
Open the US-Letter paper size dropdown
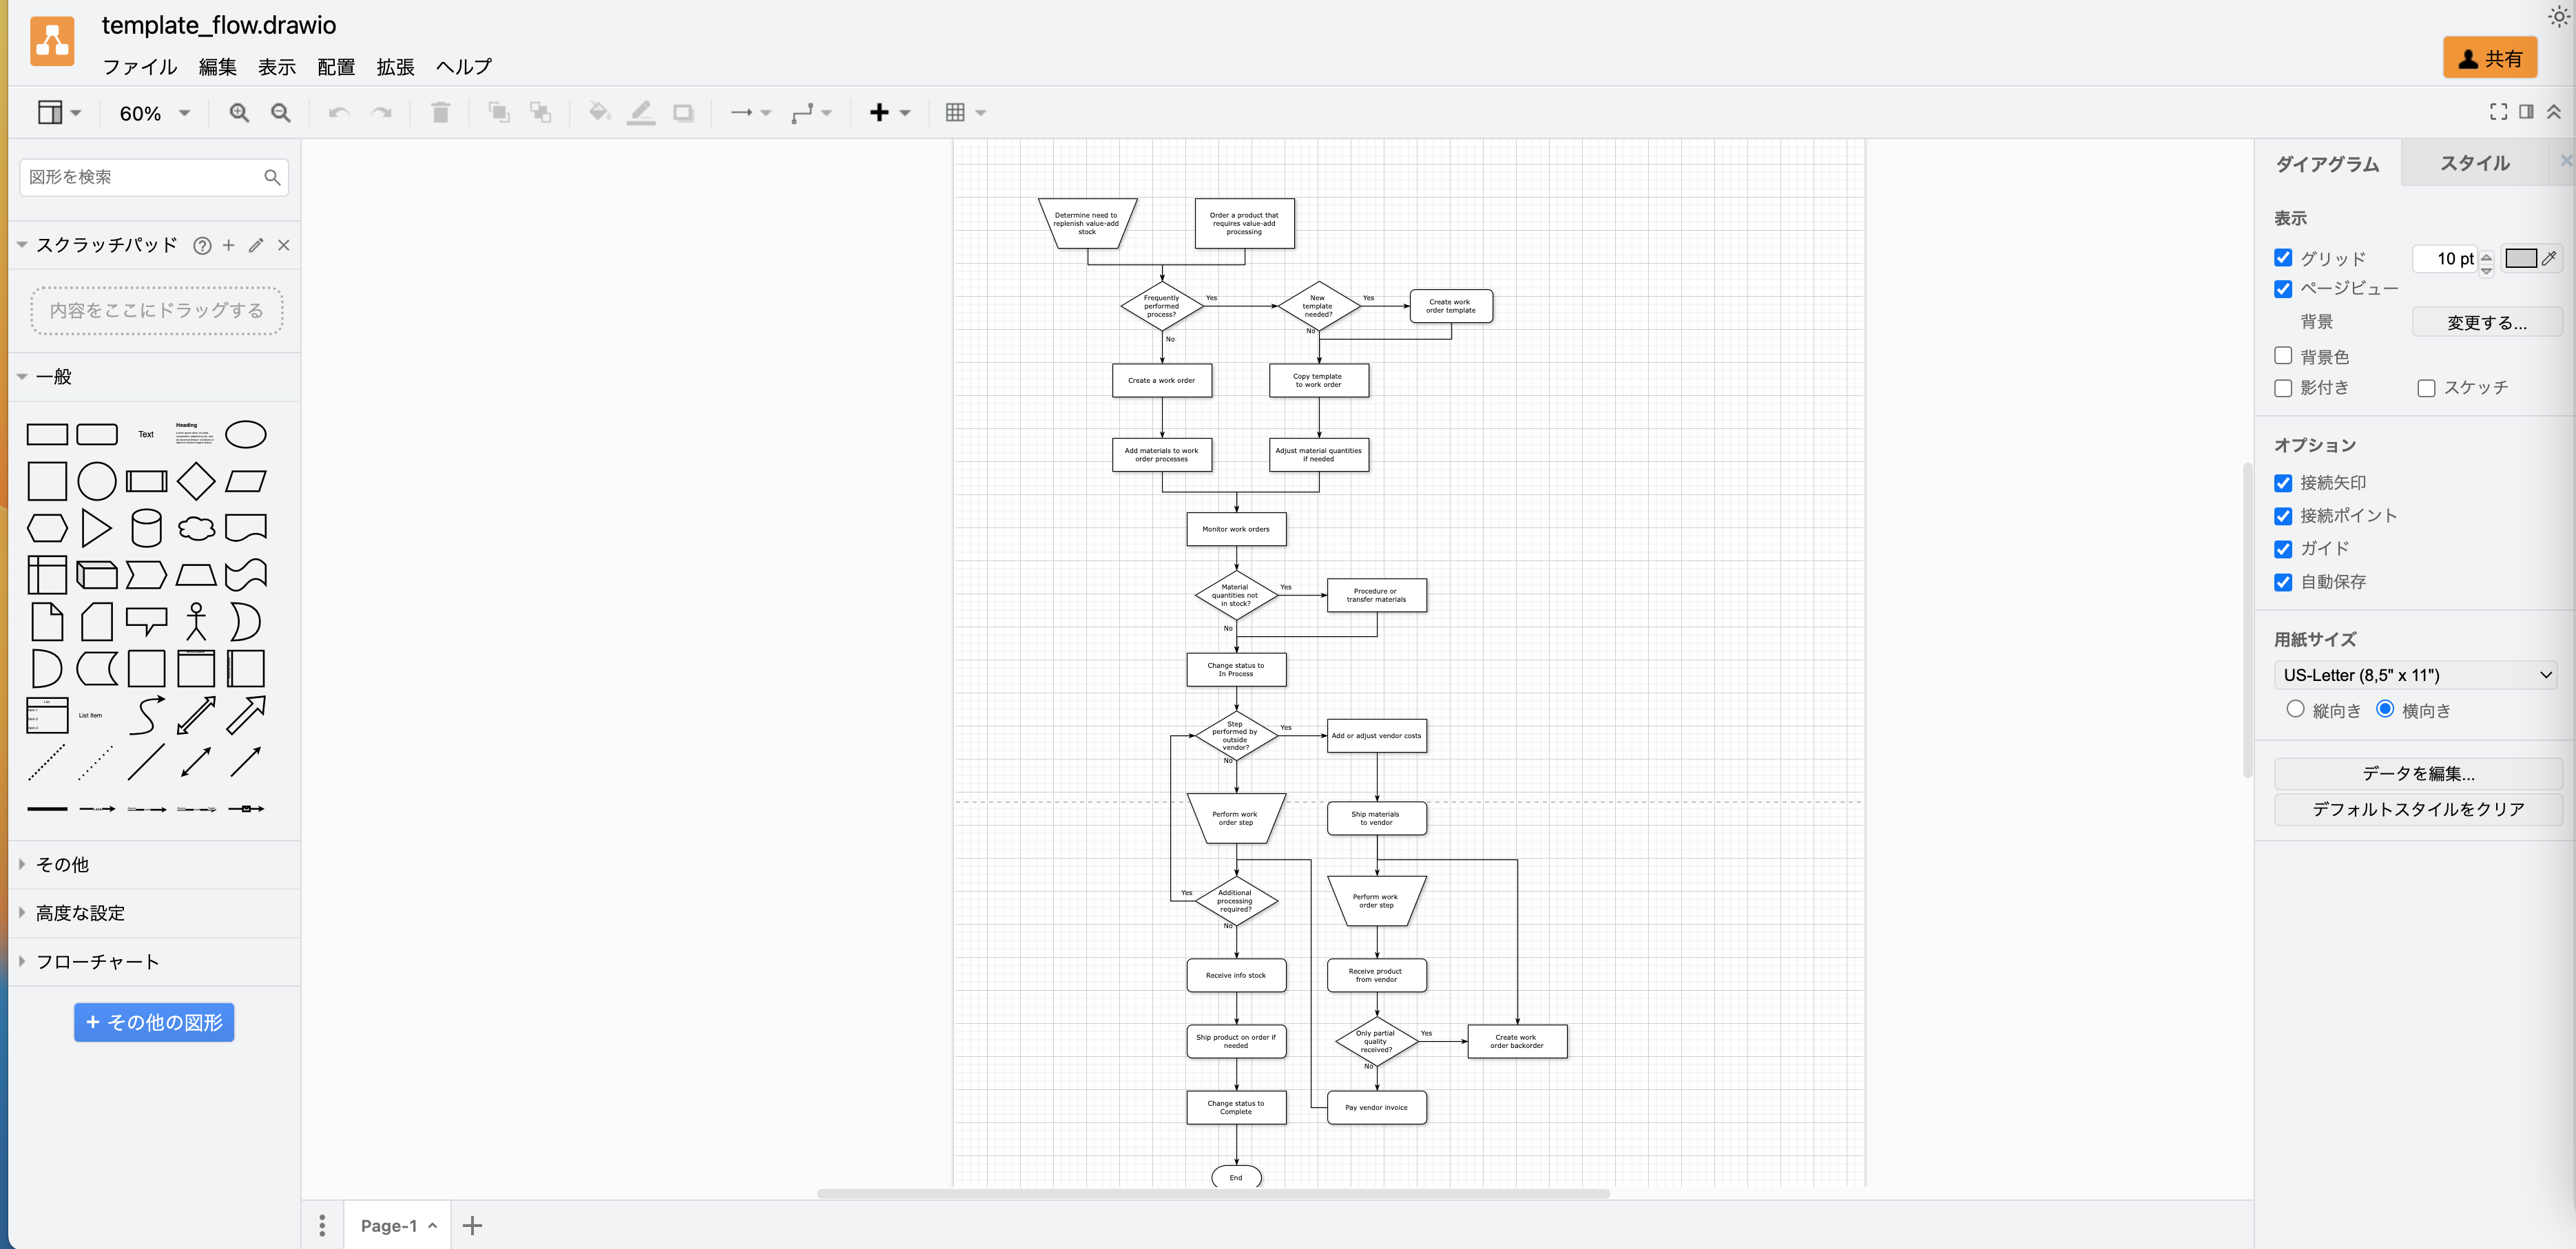[2417, 674]
